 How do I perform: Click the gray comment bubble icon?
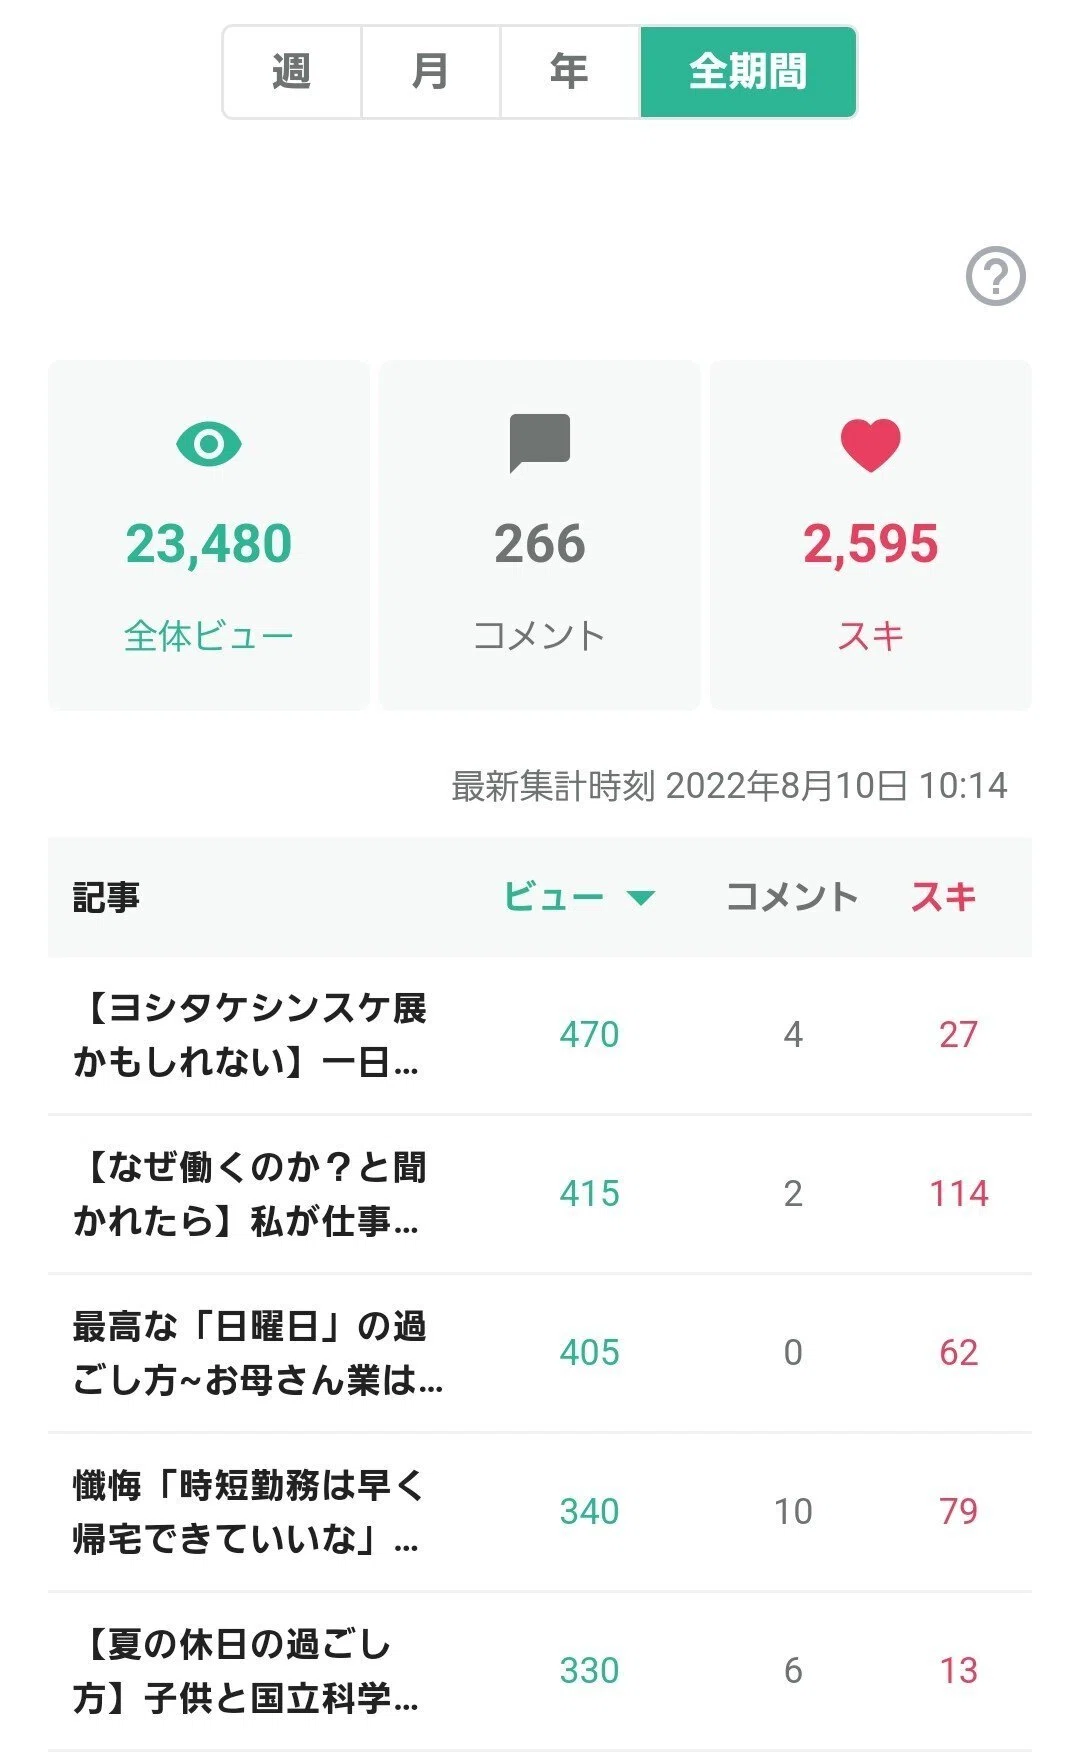[x=540, y=443]
